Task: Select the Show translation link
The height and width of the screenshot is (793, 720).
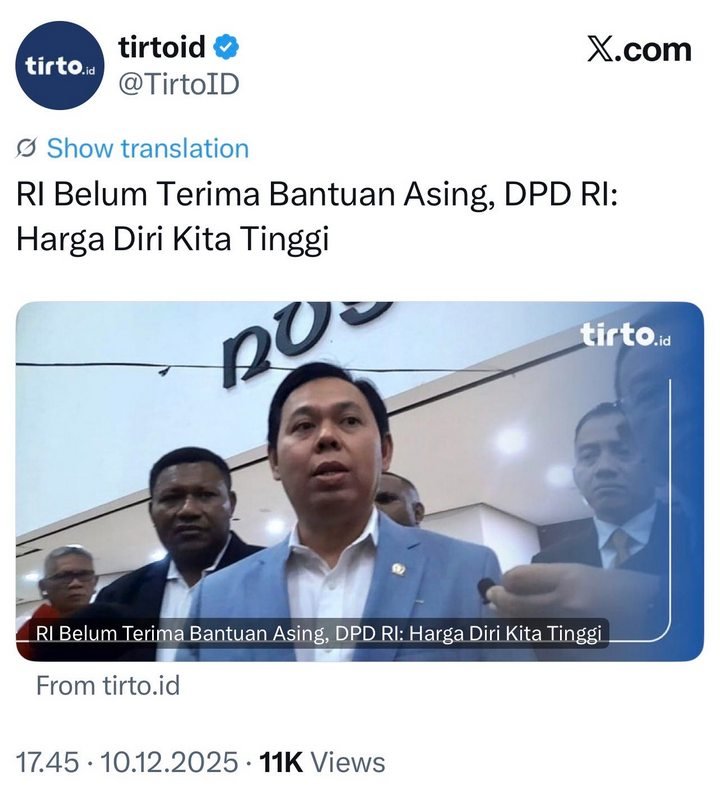Action: 148,149
